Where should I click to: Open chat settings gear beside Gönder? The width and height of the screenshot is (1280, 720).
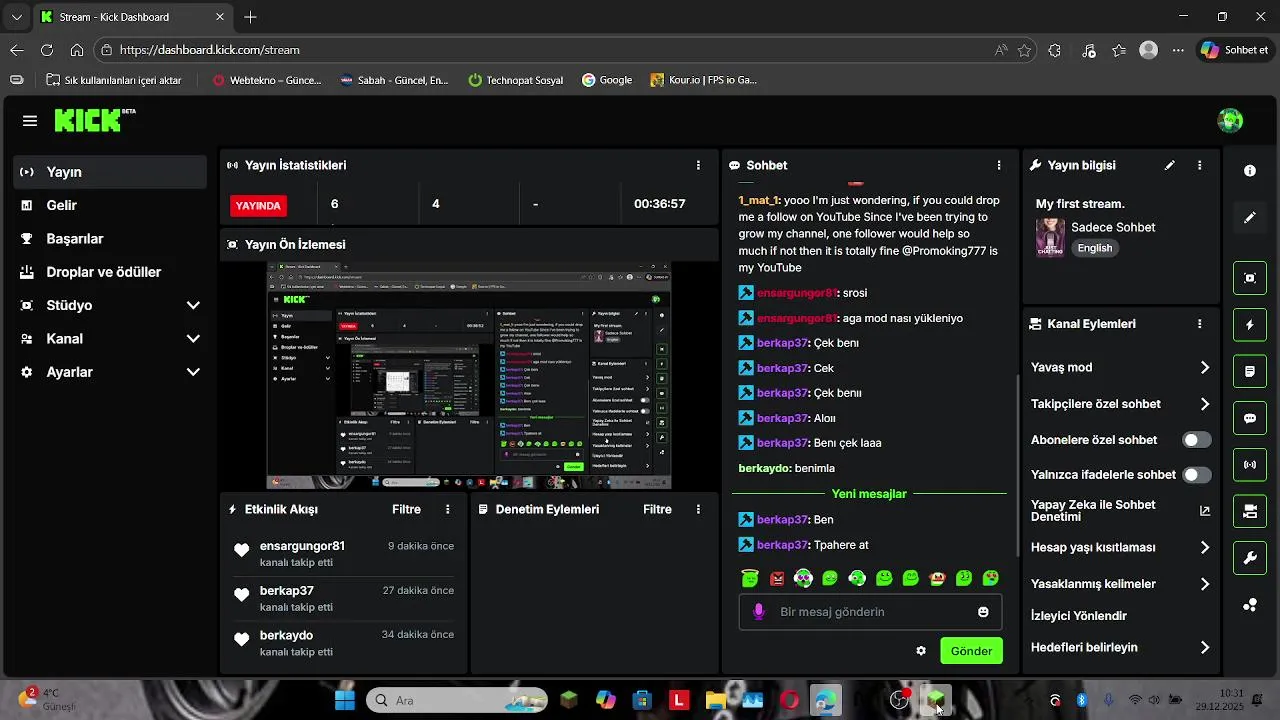point(921,651)
